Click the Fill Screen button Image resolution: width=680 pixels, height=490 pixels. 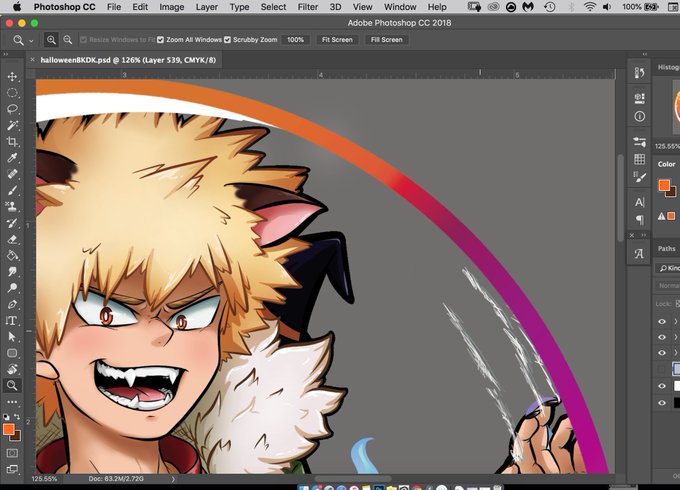386,40
